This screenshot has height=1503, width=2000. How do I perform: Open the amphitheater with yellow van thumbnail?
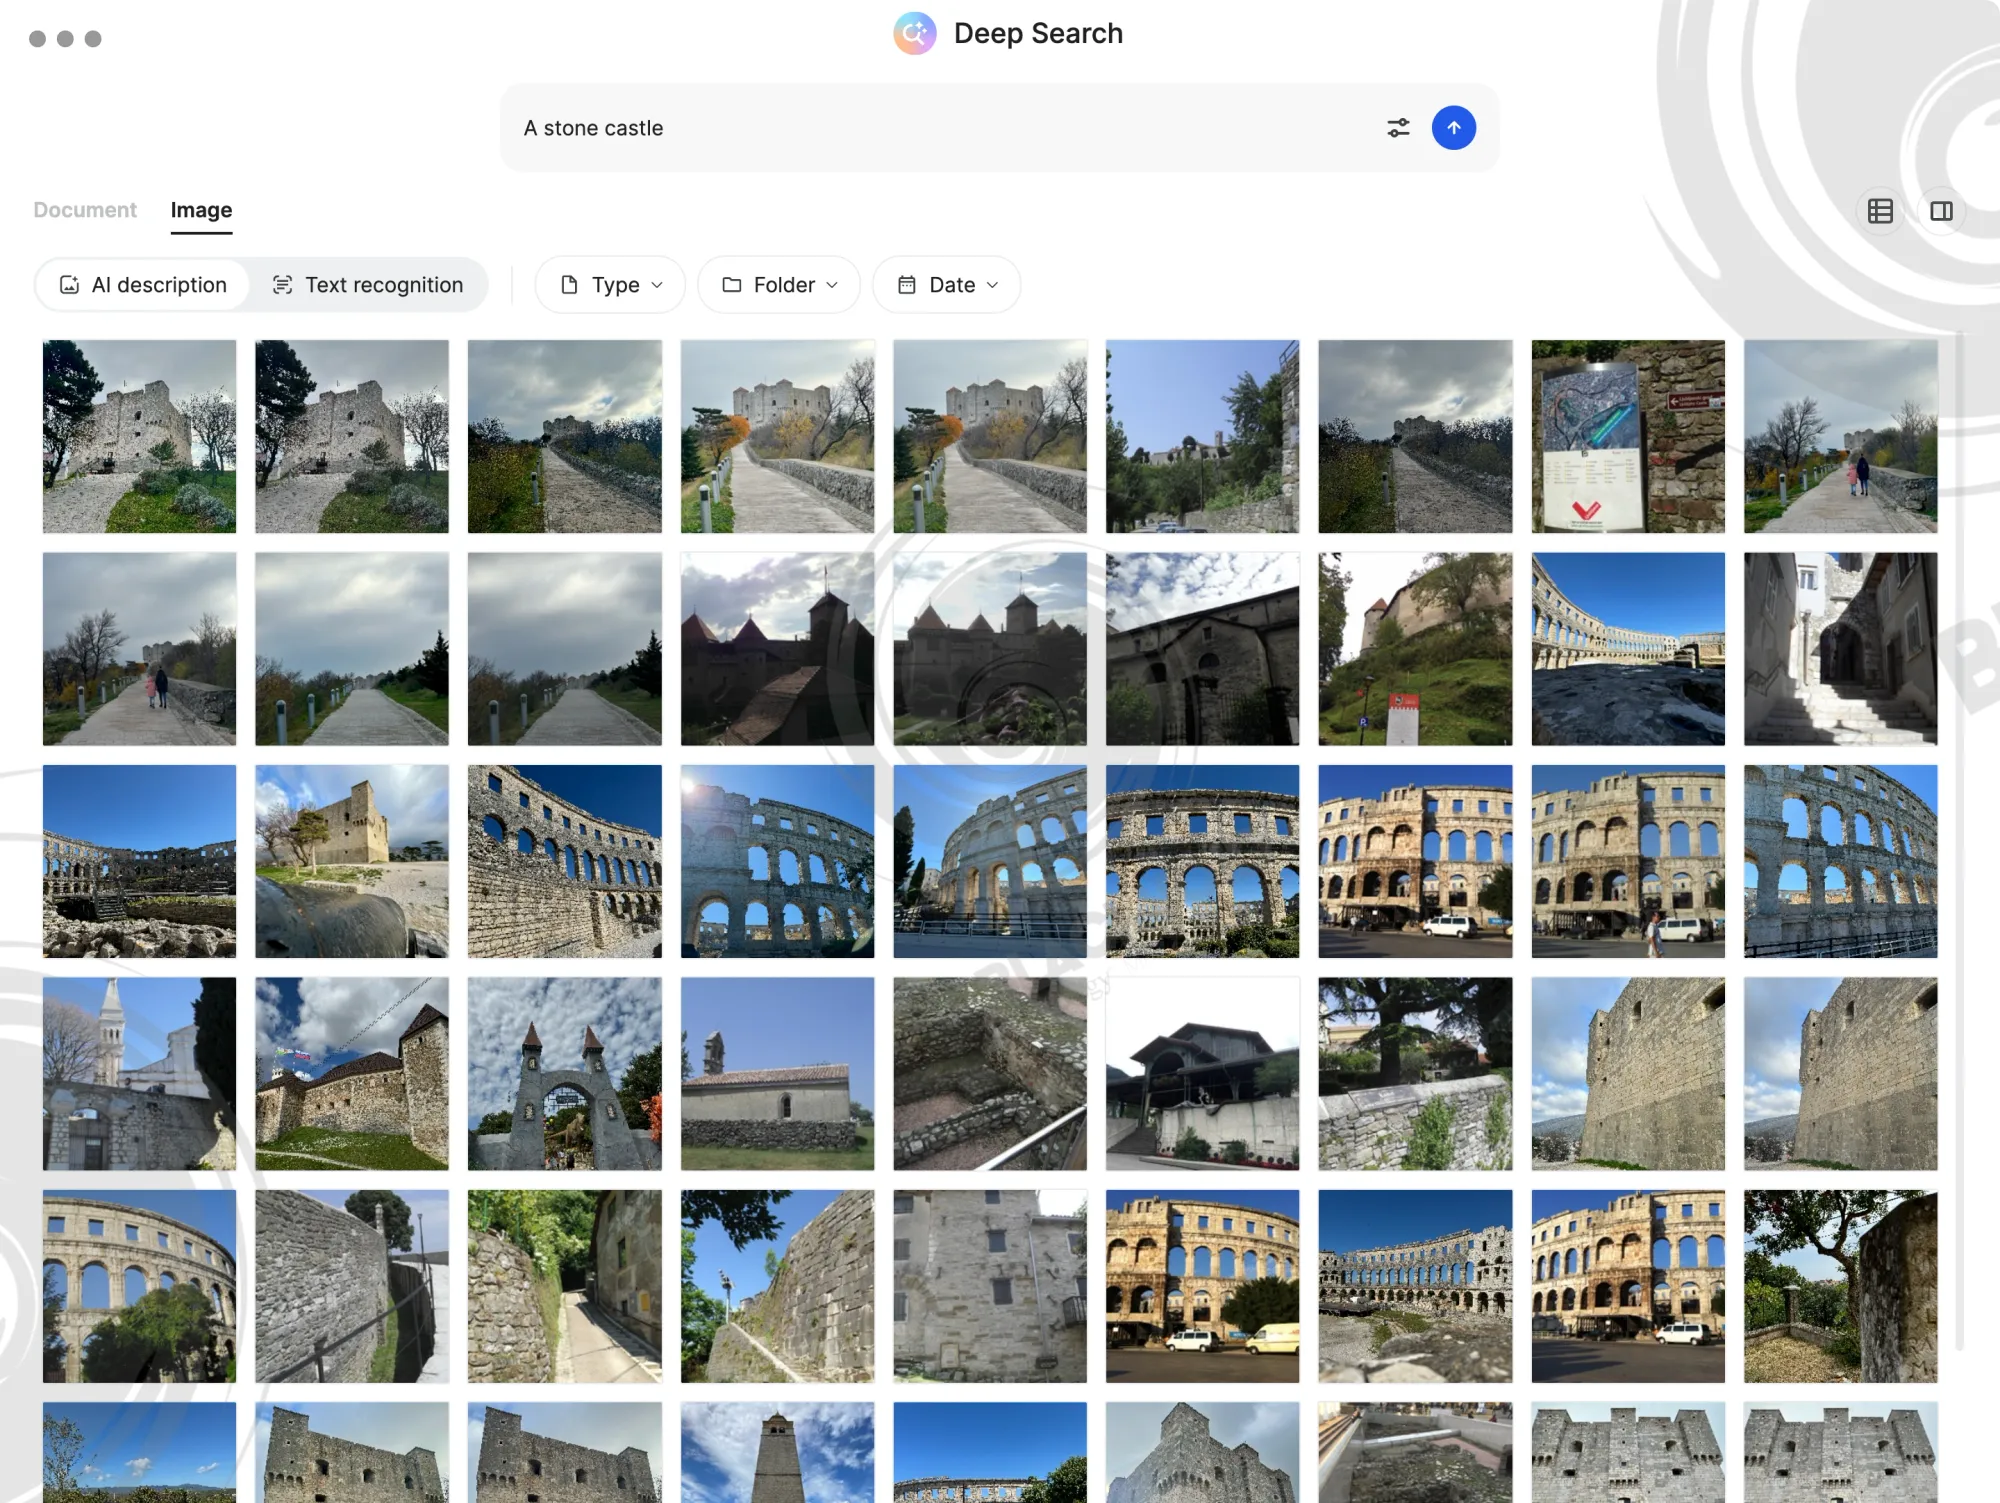pyautogui.click(x=1202, y=1286)
